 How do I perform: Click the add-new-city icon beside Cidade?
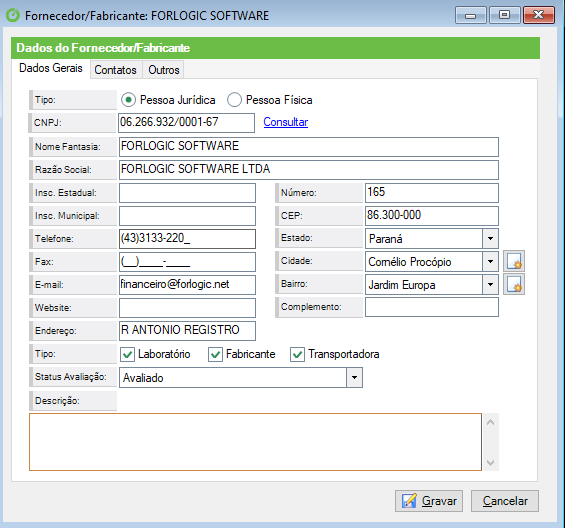[514, 261]
